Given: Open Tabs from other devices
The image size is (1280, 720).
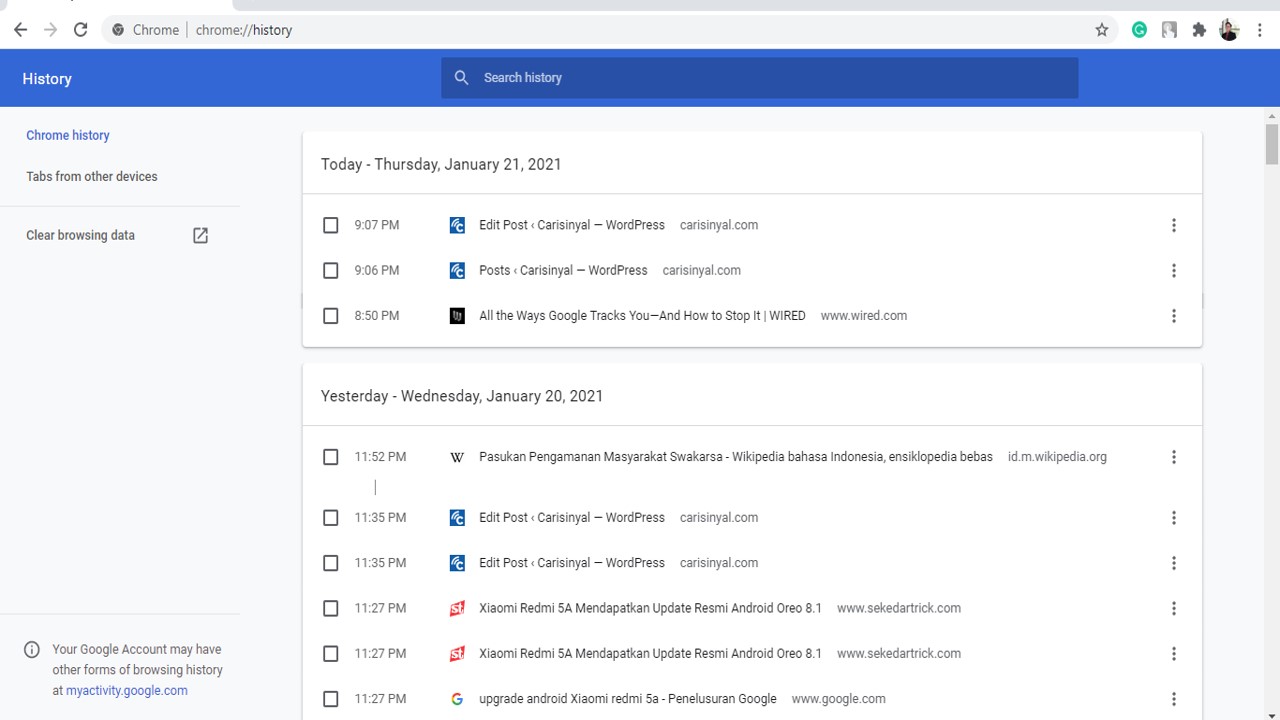Looking at the screenshot, I should coord(92,176).
